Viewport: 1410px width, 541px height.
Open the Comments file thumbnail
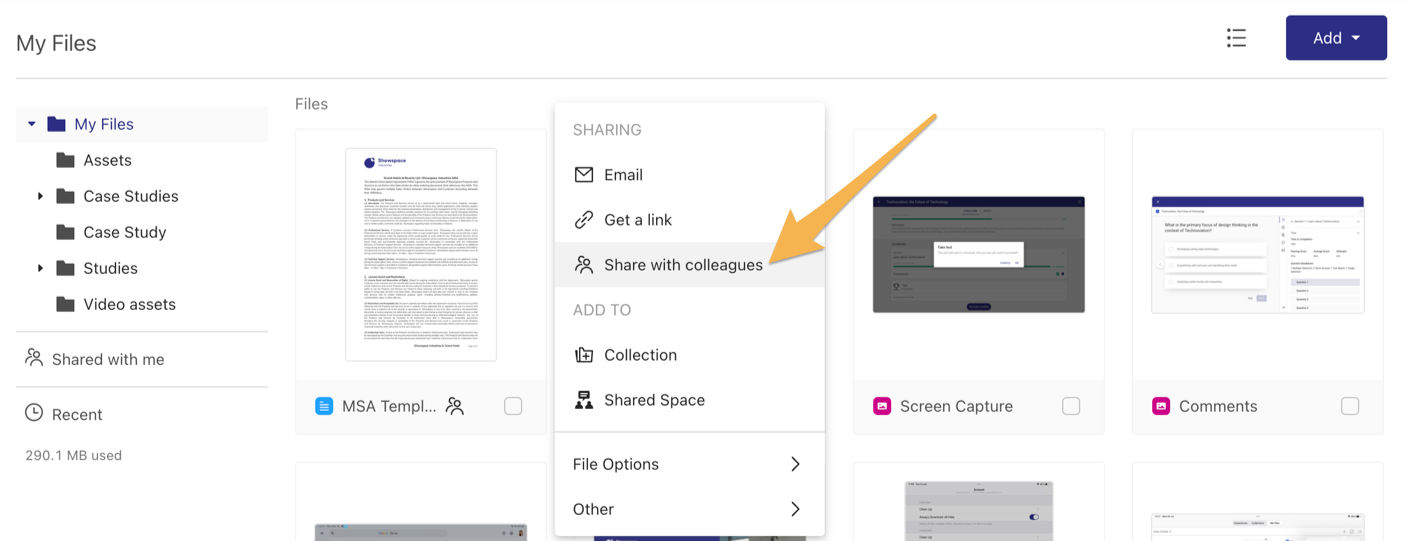(1257, 255)
